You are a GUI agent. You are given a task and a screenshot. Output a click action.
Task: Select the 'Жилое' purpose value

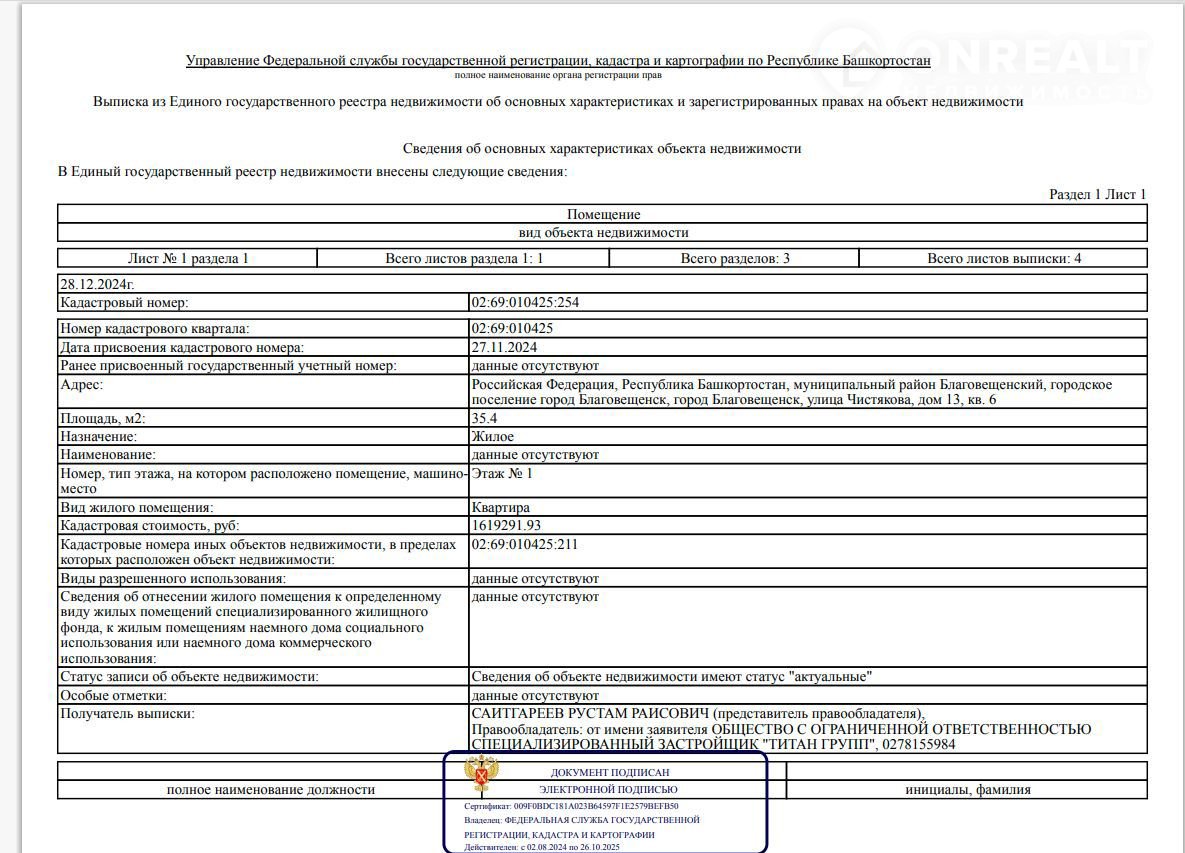pos(492,436)
